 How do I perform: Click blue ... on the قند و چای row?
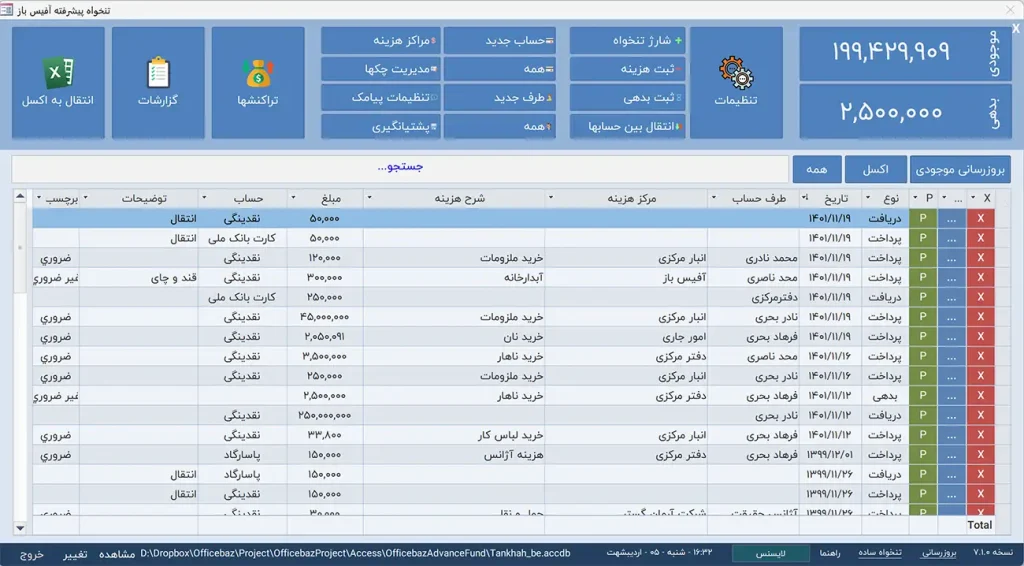952,277
